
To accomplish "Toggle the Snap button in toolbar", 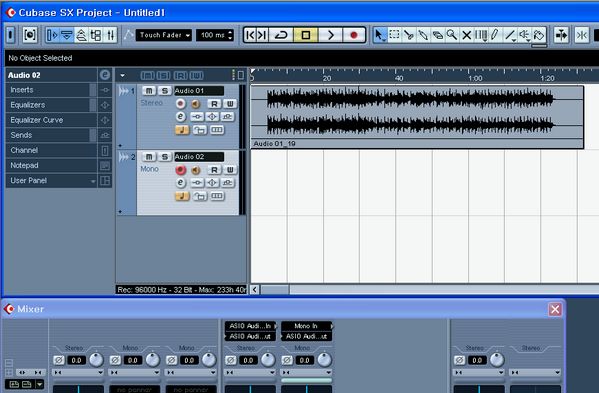I will click(x=582, y=35).
